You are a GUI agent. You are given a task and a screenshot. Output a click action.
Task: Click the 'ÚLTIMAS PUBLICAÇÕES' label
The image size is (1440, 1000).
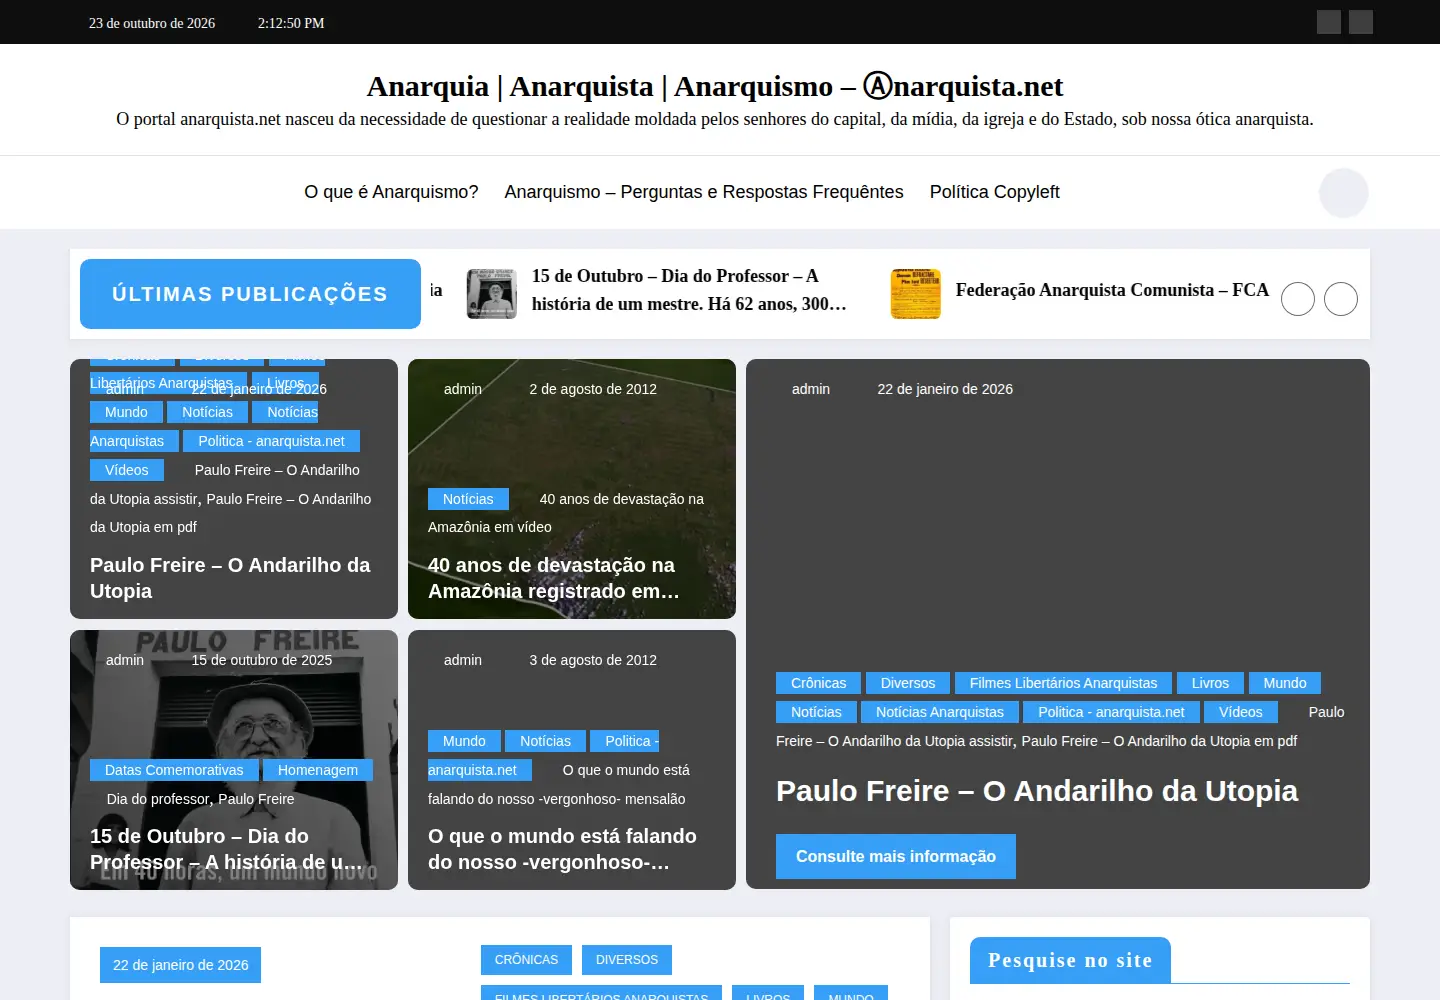click(250, 294)
